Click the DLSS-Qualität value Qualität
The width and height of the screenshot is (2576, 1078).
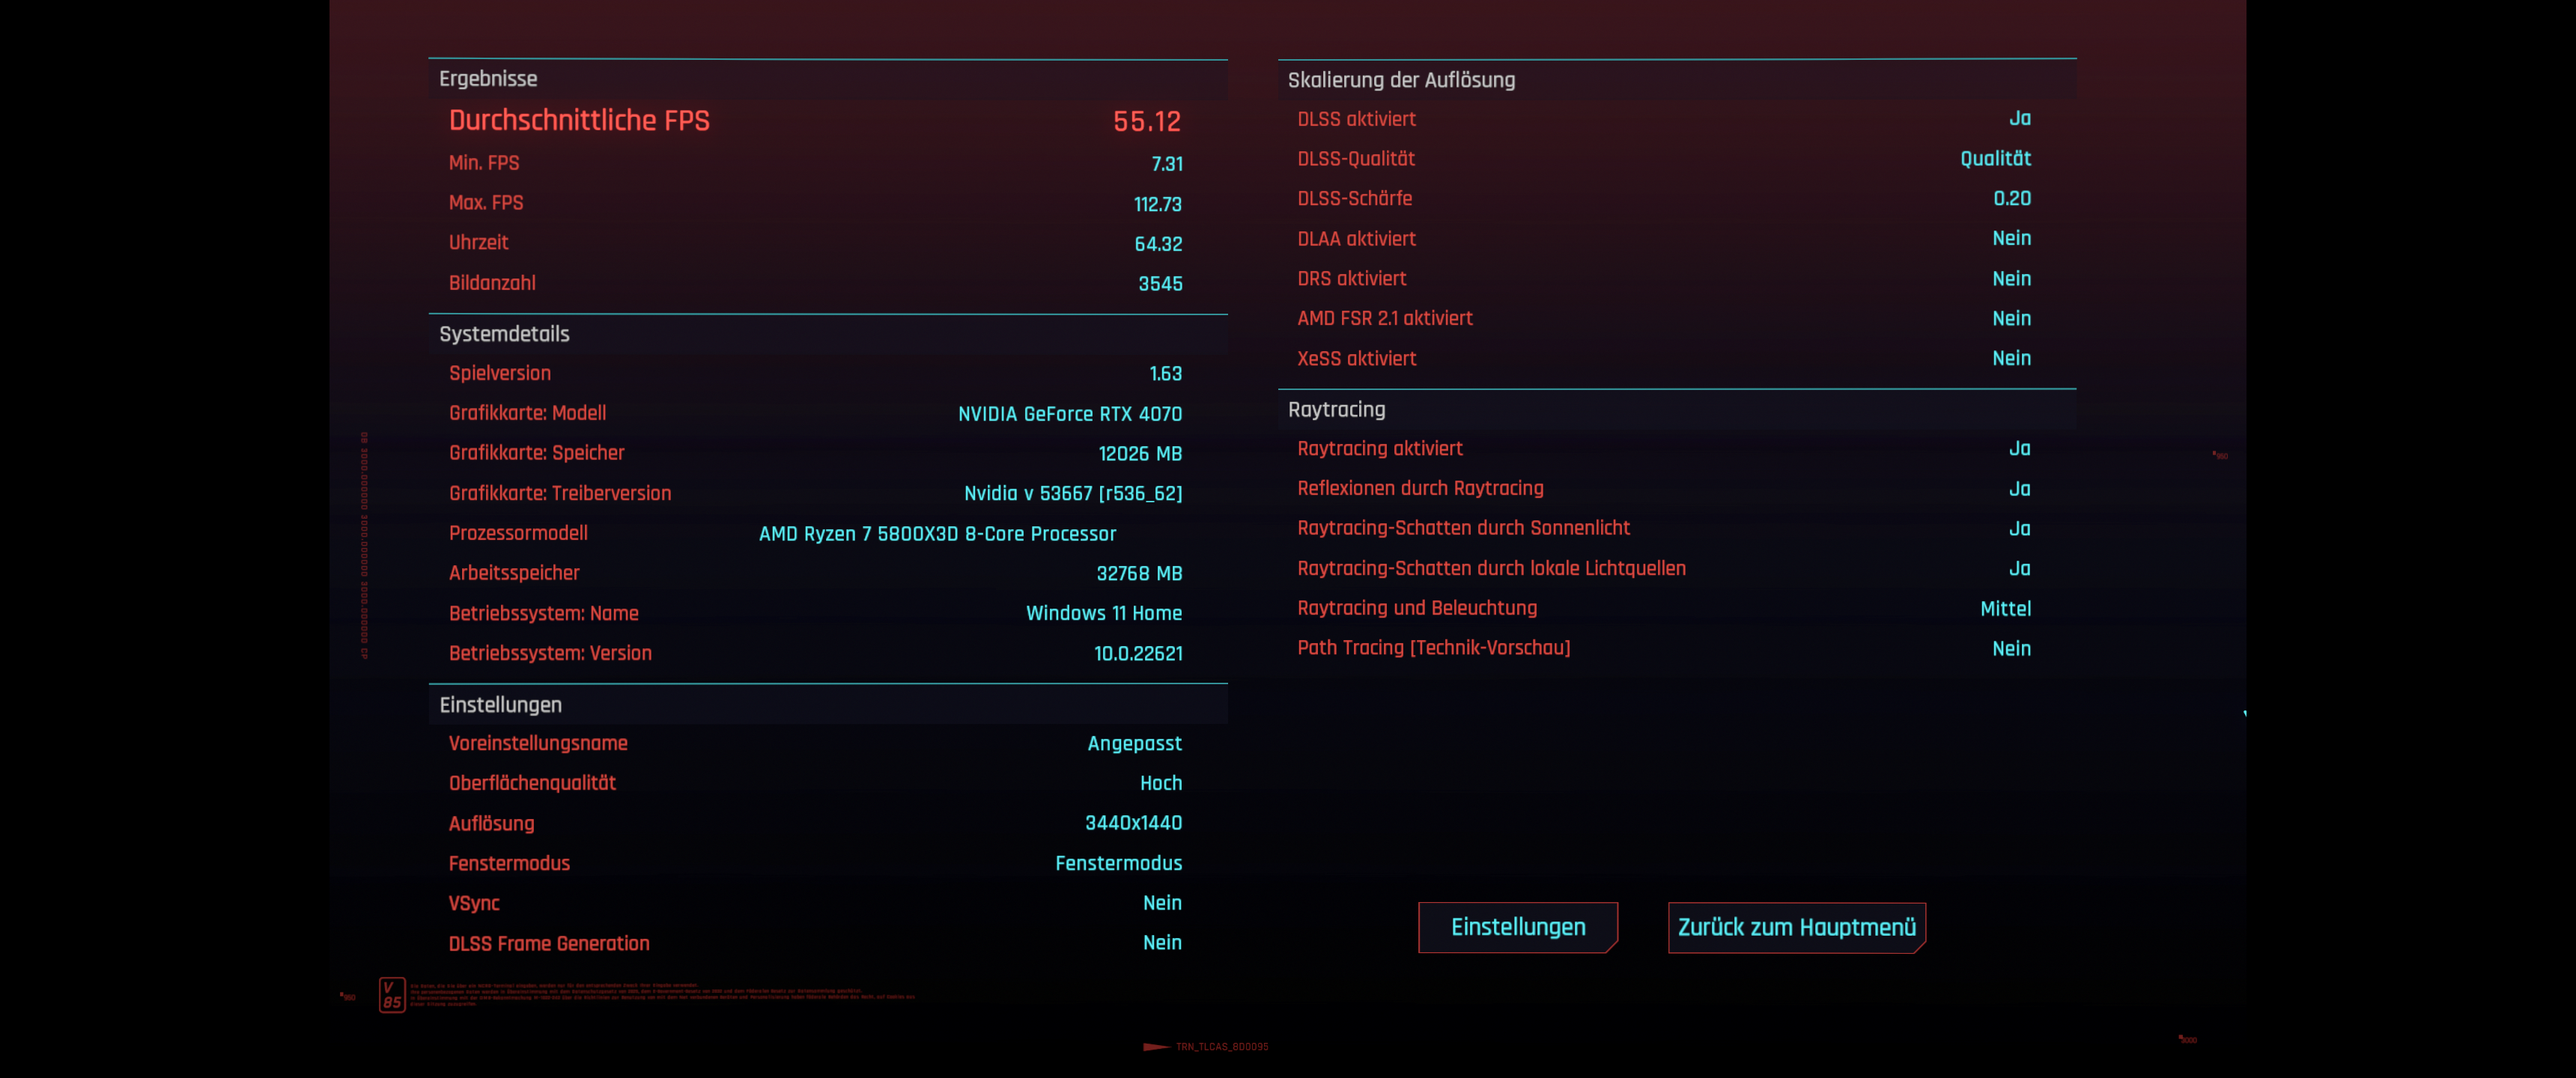1994,159
